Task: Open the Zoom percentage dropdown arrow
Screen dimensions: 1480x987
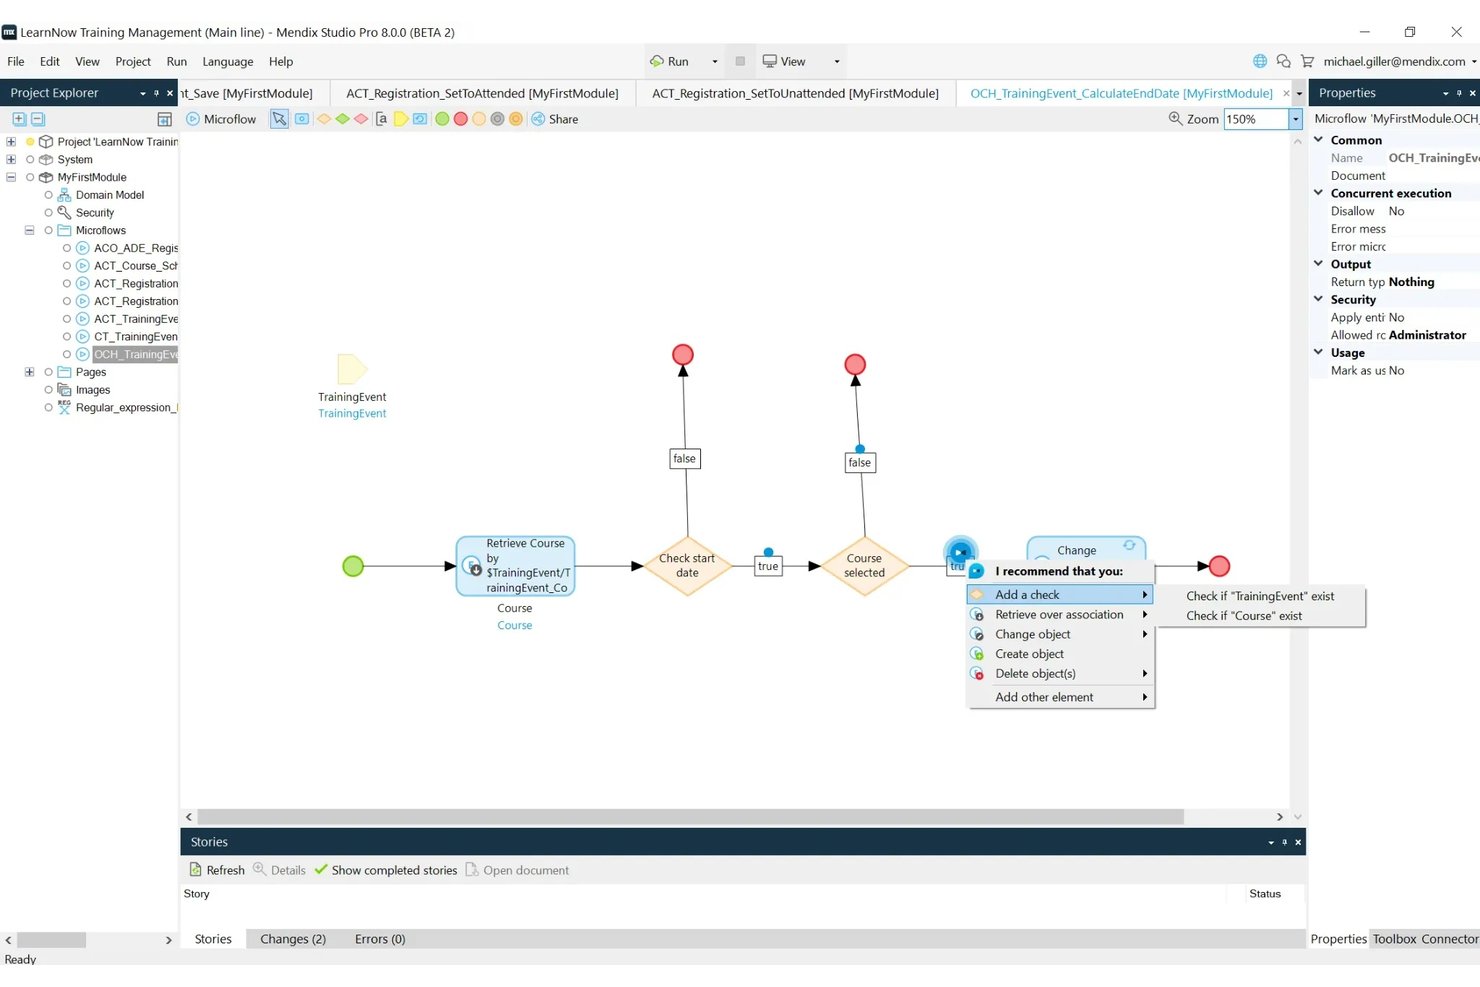Action: tap(1296, 119)
